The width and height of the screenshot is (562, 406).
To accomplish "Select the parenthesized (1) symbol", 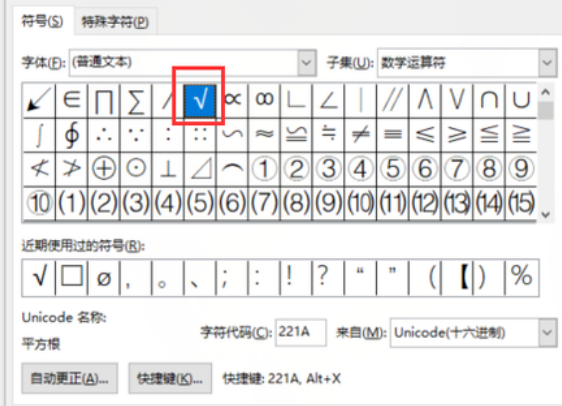I will [x=71, y=203].
